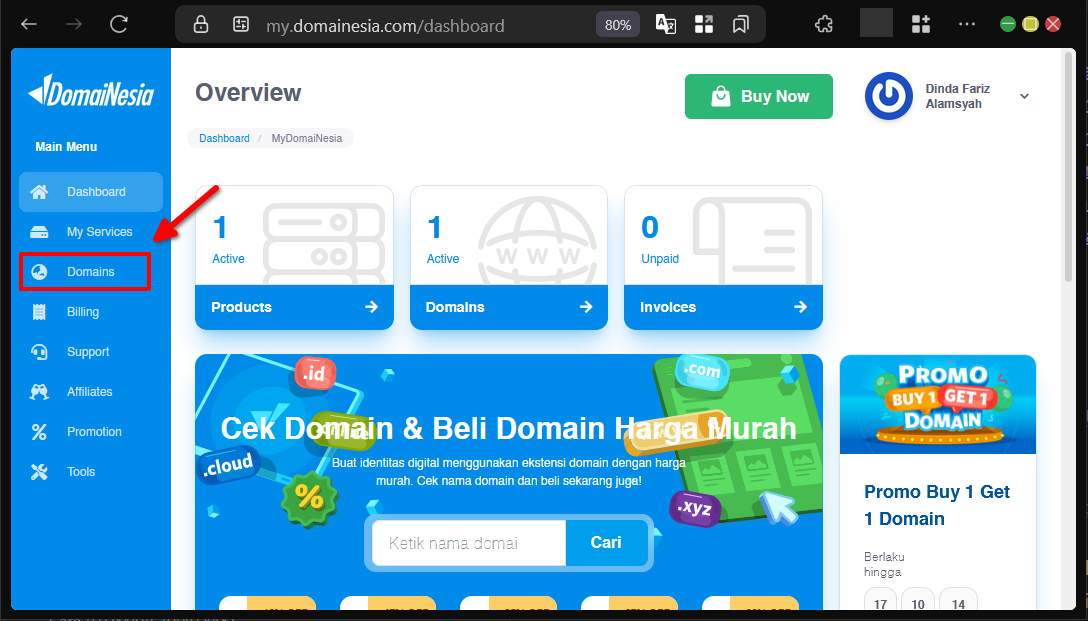This screenshot has width=1088, height=621.
Task: Select Dashboard in the sidebar menu
Action: (x=90, y=191)
